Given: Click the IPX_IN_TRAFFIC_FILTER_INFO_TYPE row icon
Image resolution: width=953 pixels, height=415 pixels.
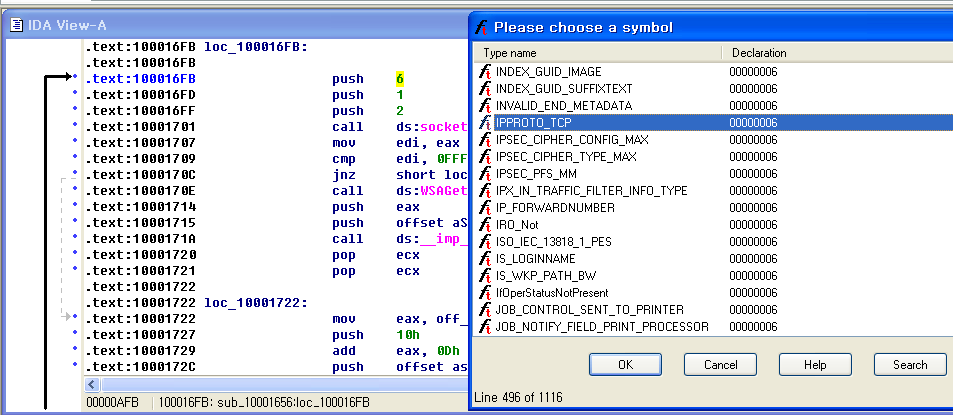Looking at the screenshot, I should pyautogui.click(x=484, y=191).
